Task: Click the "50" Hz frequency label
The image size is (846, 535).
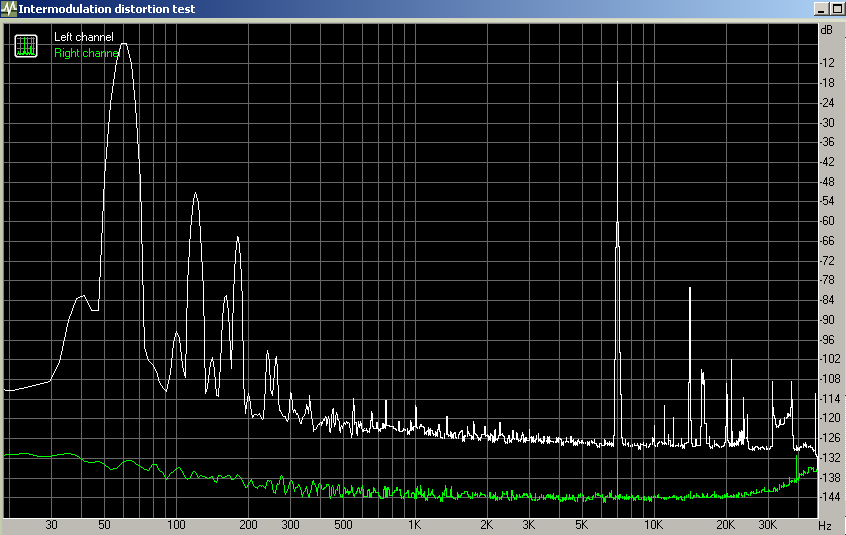Action: [104, 525]
